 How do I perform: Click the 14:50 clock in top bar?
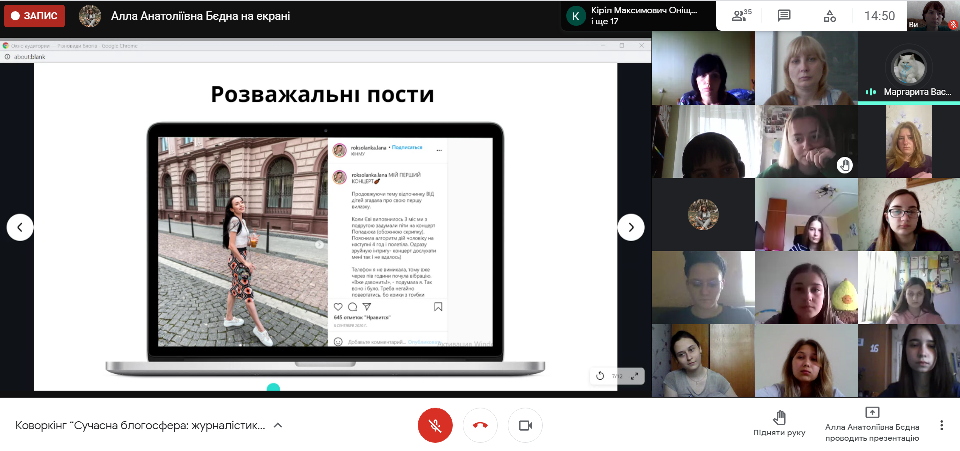pos(879,17)
